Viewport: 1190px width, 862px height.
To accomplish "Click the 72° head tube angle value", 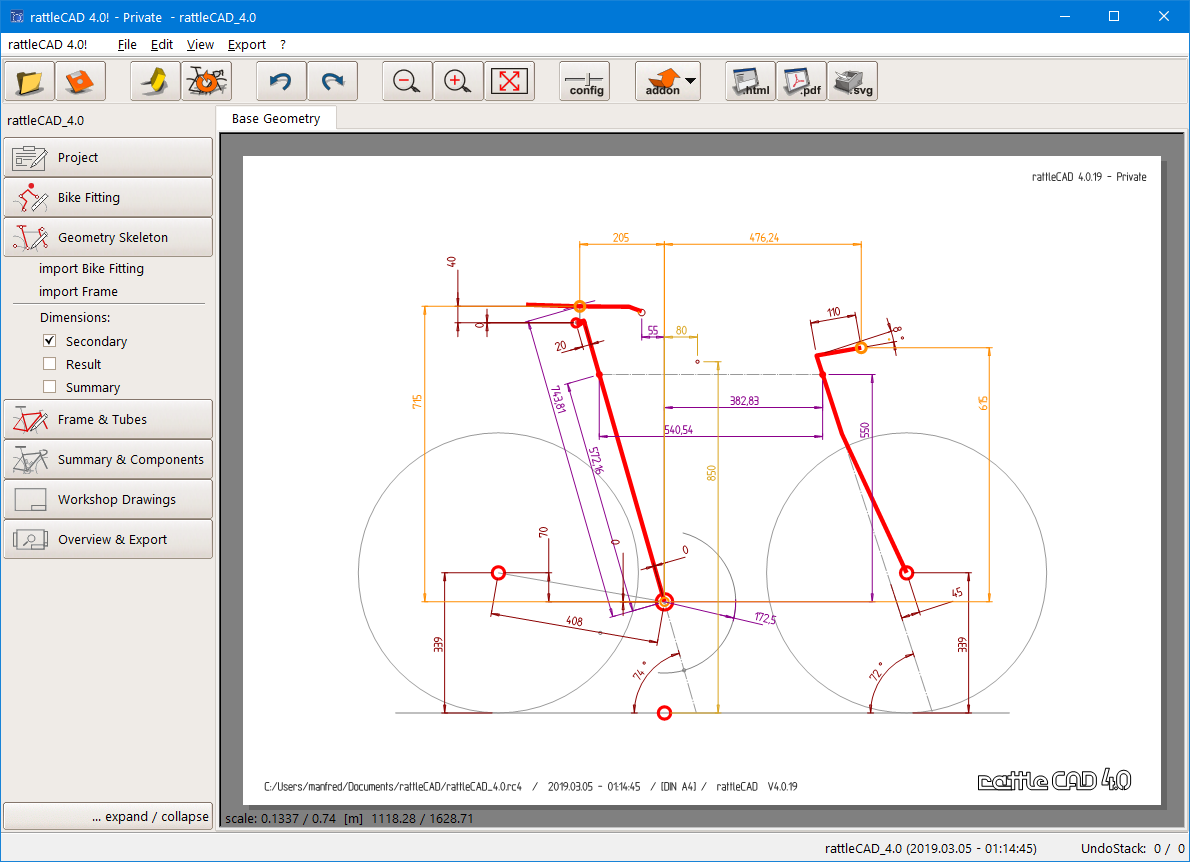I will (x=876, y=672).
